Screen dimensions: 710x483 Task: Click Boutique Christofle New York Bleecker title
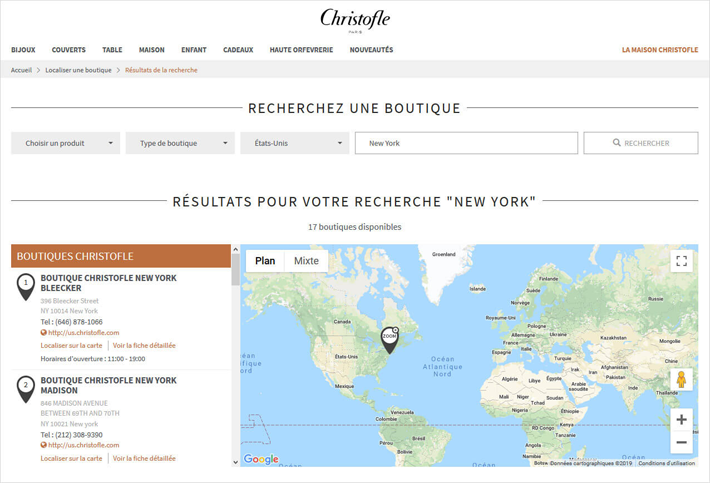click(x=109, y=283)
